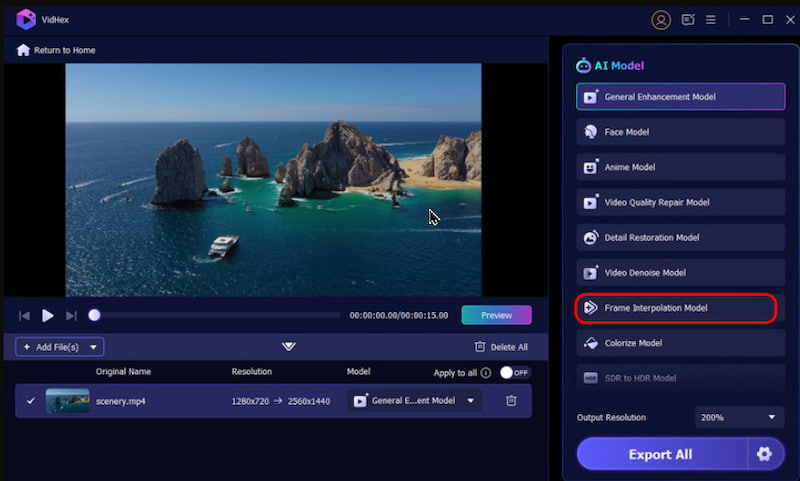Collapse the file list panel arrow
This screenshot has width=800, height=481.
pyautogui.click(x=289, y=346)
